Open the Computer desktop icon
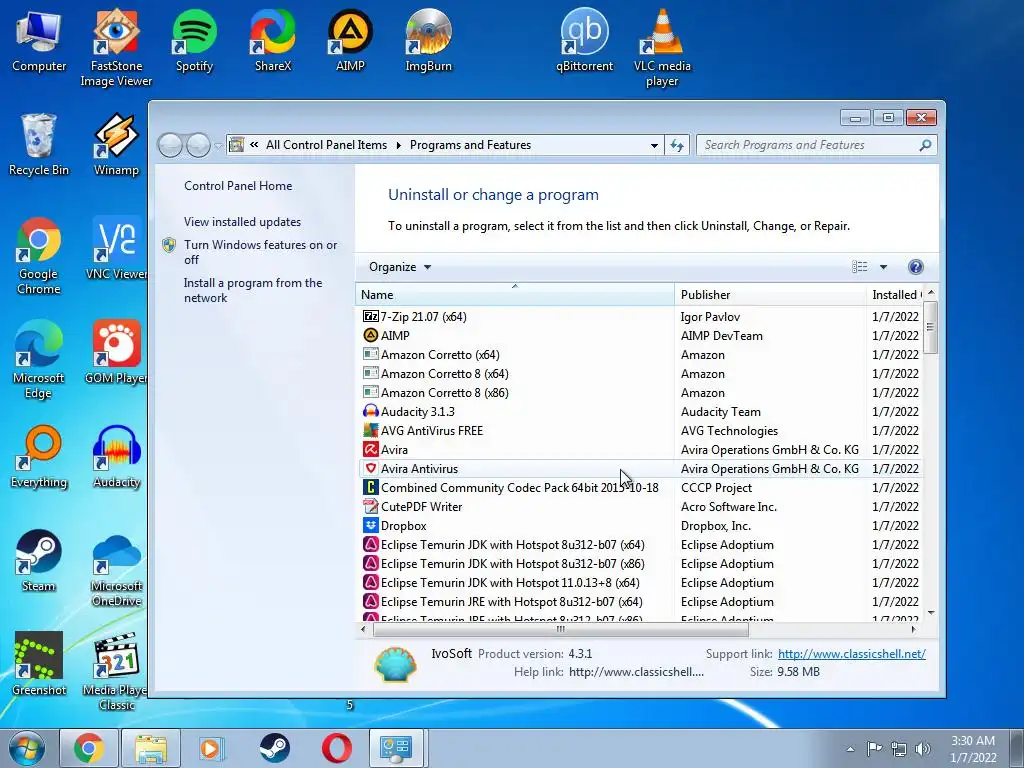The image size is (1024, 768). [39, 41]
